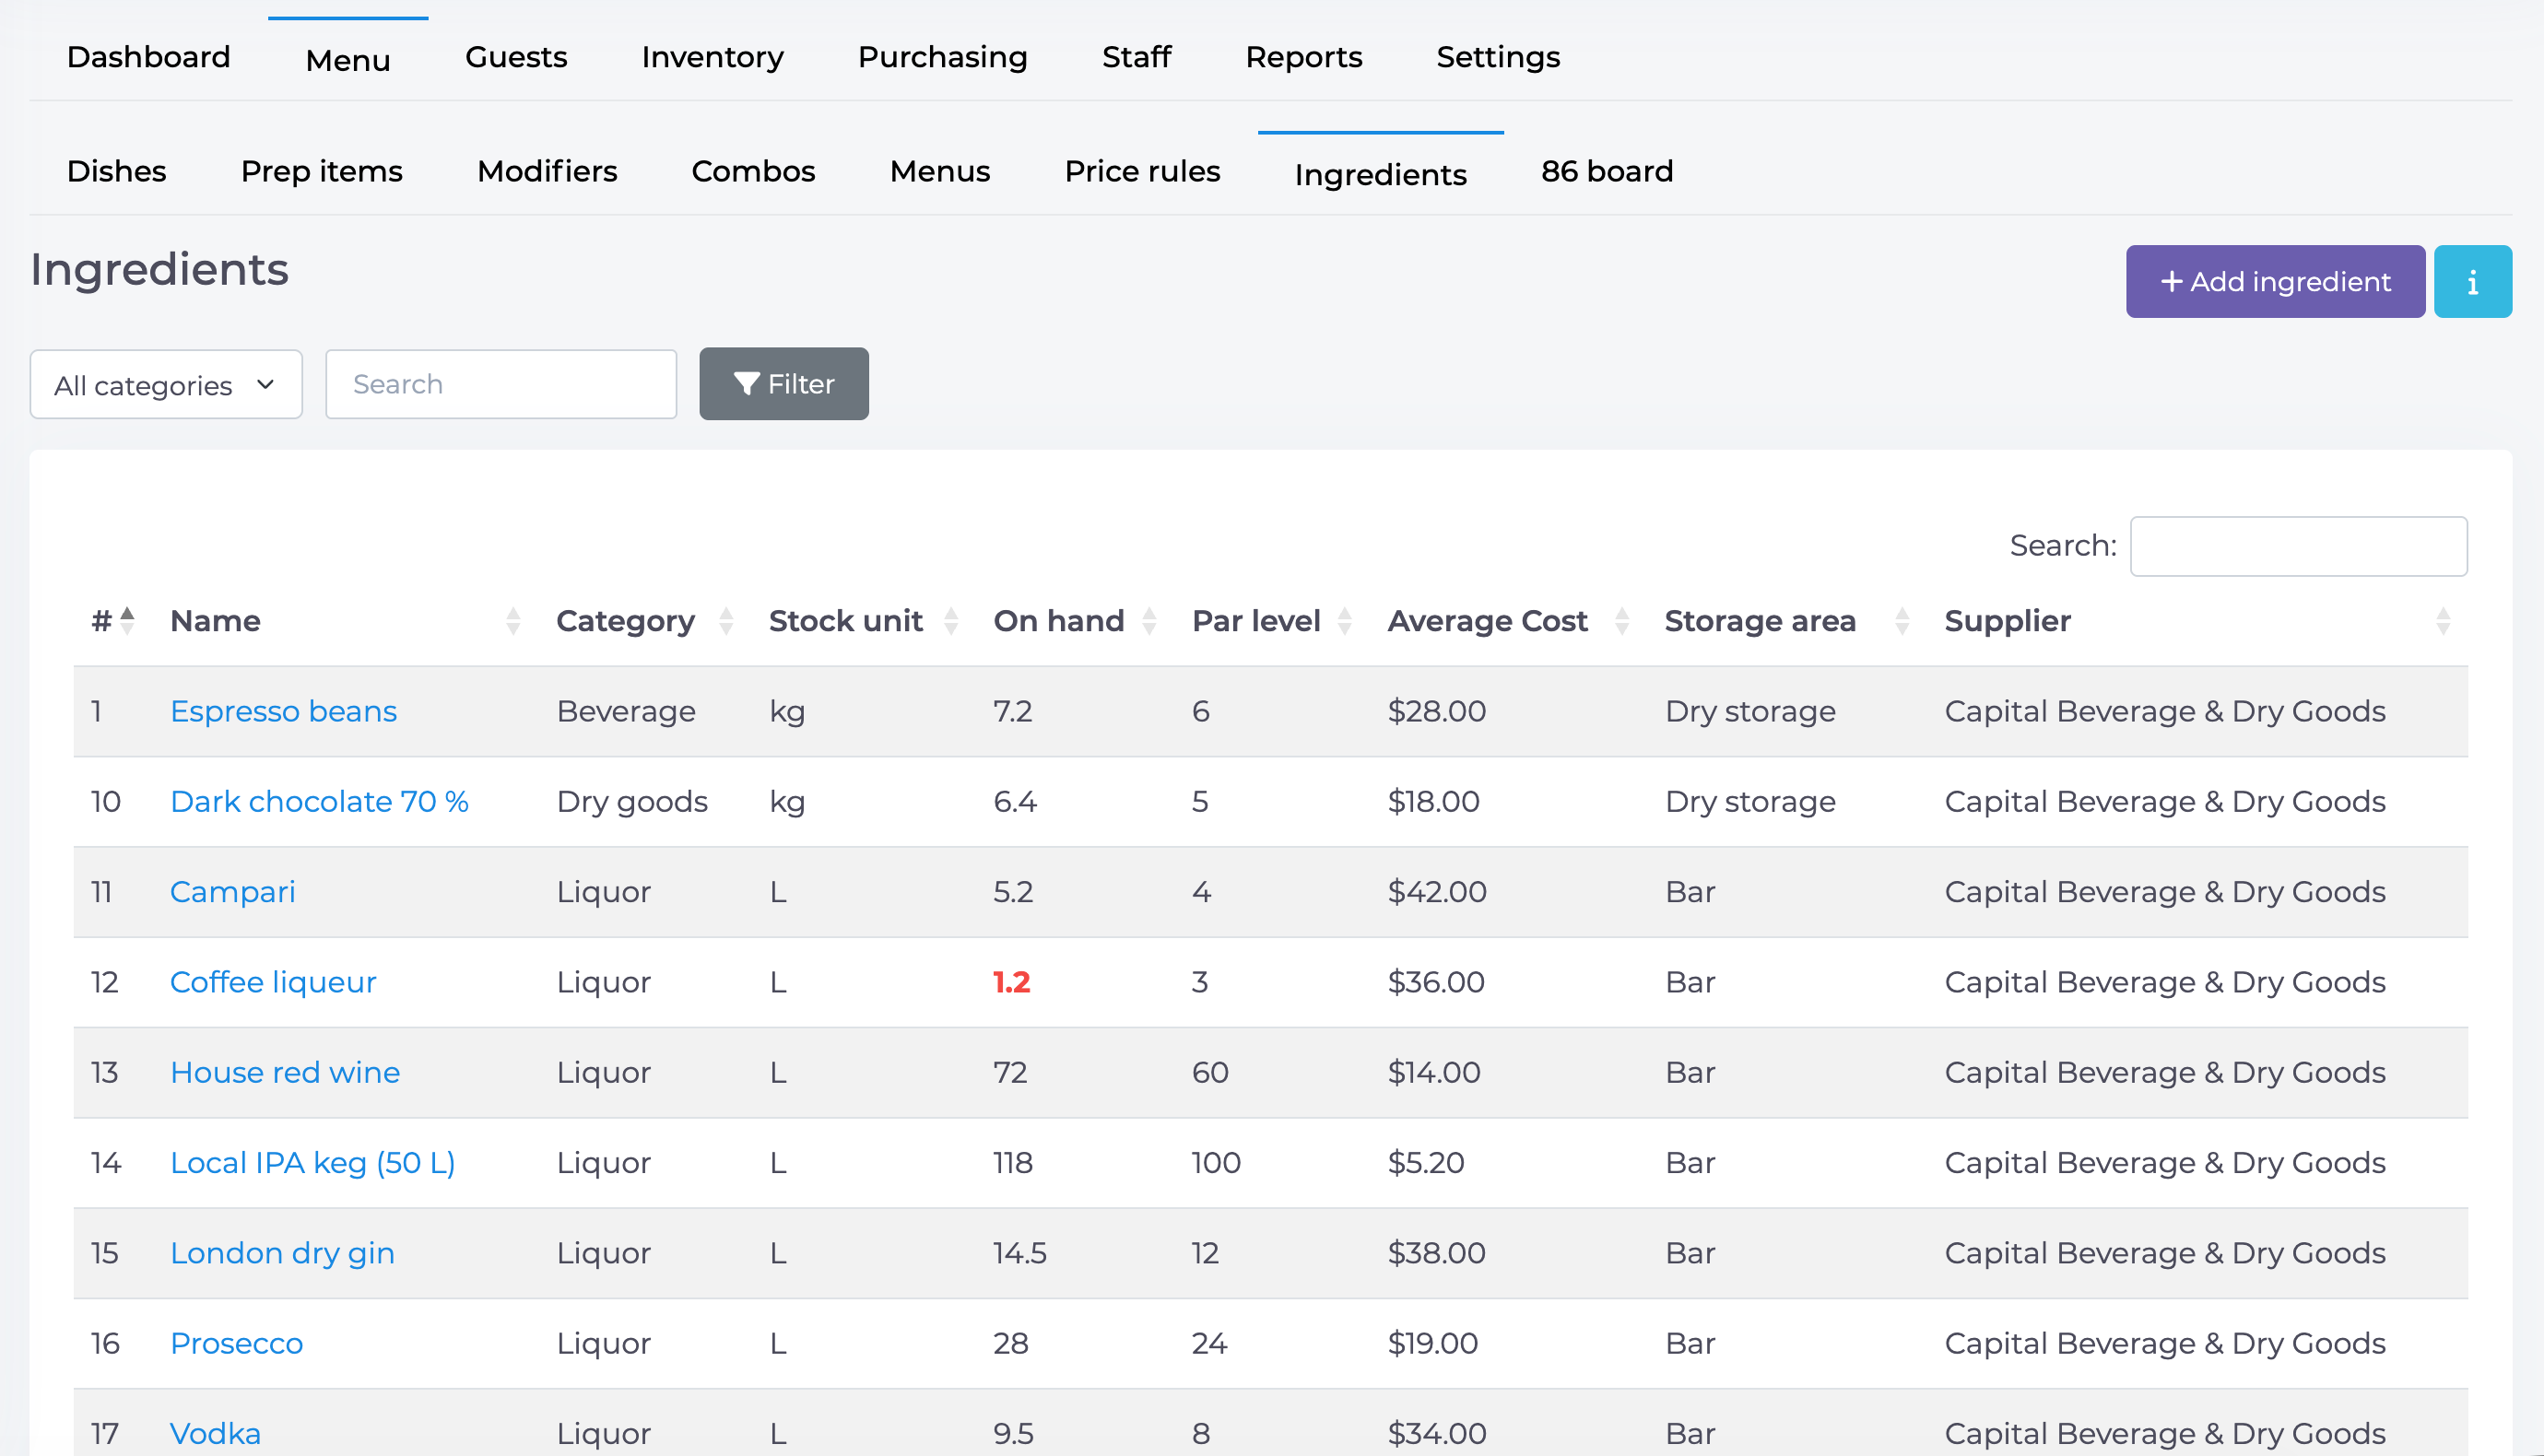Click the red 1.2 on-hand value
Screen dimensions: 2544x1456
(x=1011, y=982)
